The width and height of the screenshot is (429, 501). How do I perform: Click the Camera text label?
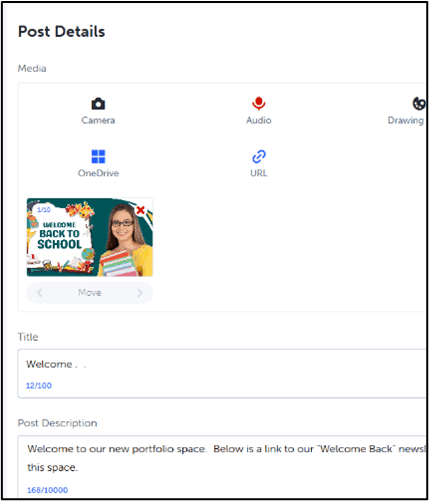pos(98,120)
